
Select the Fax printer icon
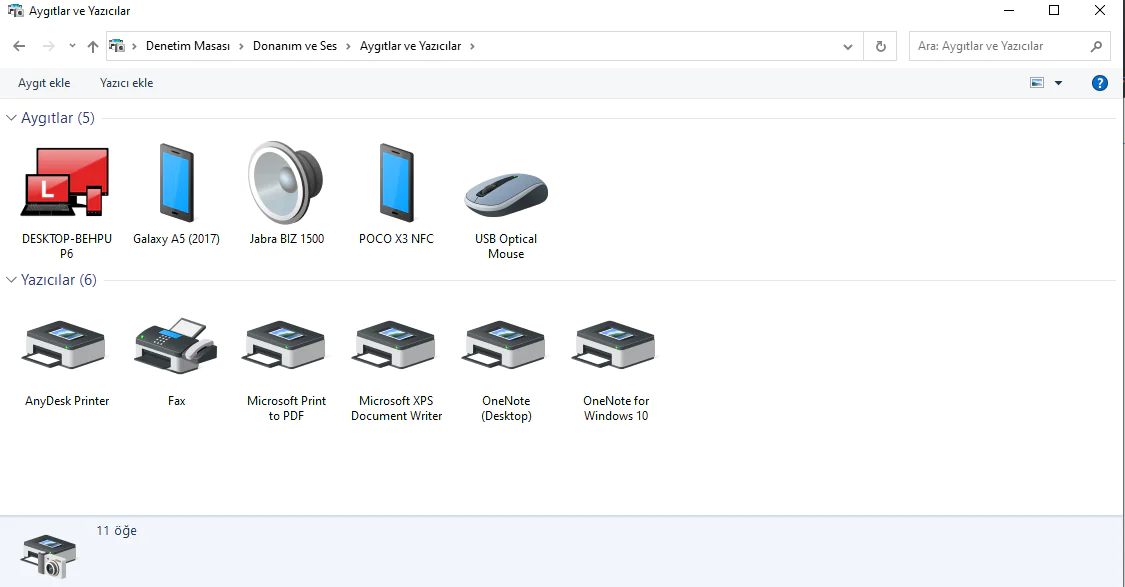175,345
